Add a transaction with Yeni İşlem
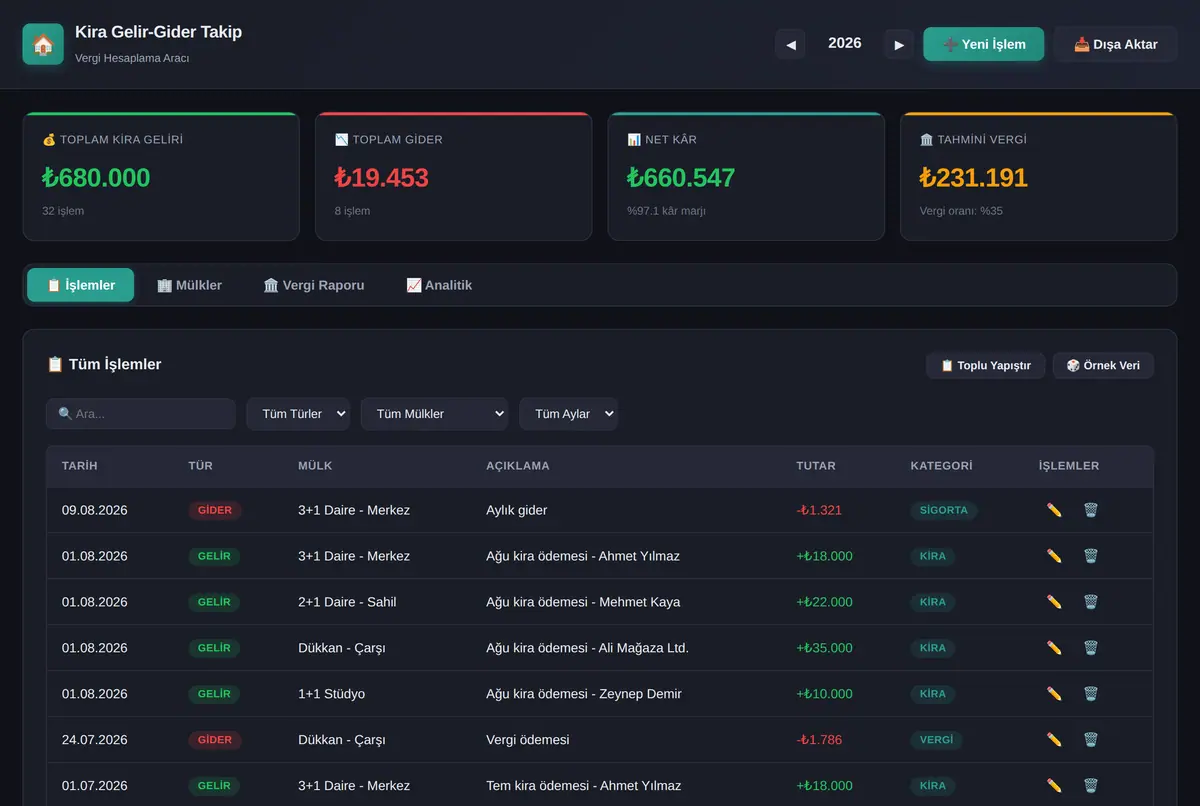This screenshot has height=806, width=1200. pos(984,44)
